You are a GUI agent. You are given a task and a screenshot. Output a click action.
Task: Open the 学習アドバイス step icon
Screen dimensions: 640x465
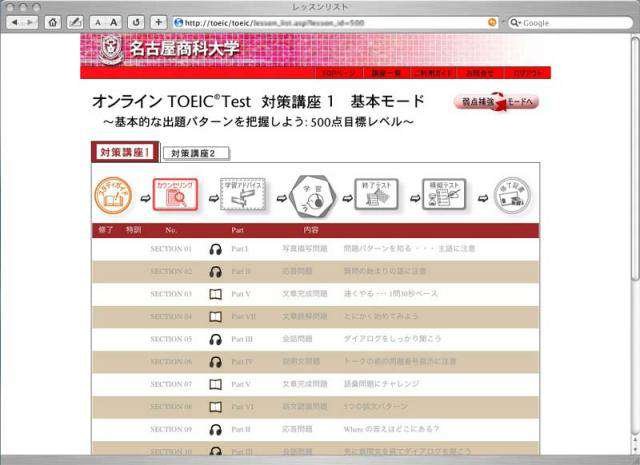[243, 195]
